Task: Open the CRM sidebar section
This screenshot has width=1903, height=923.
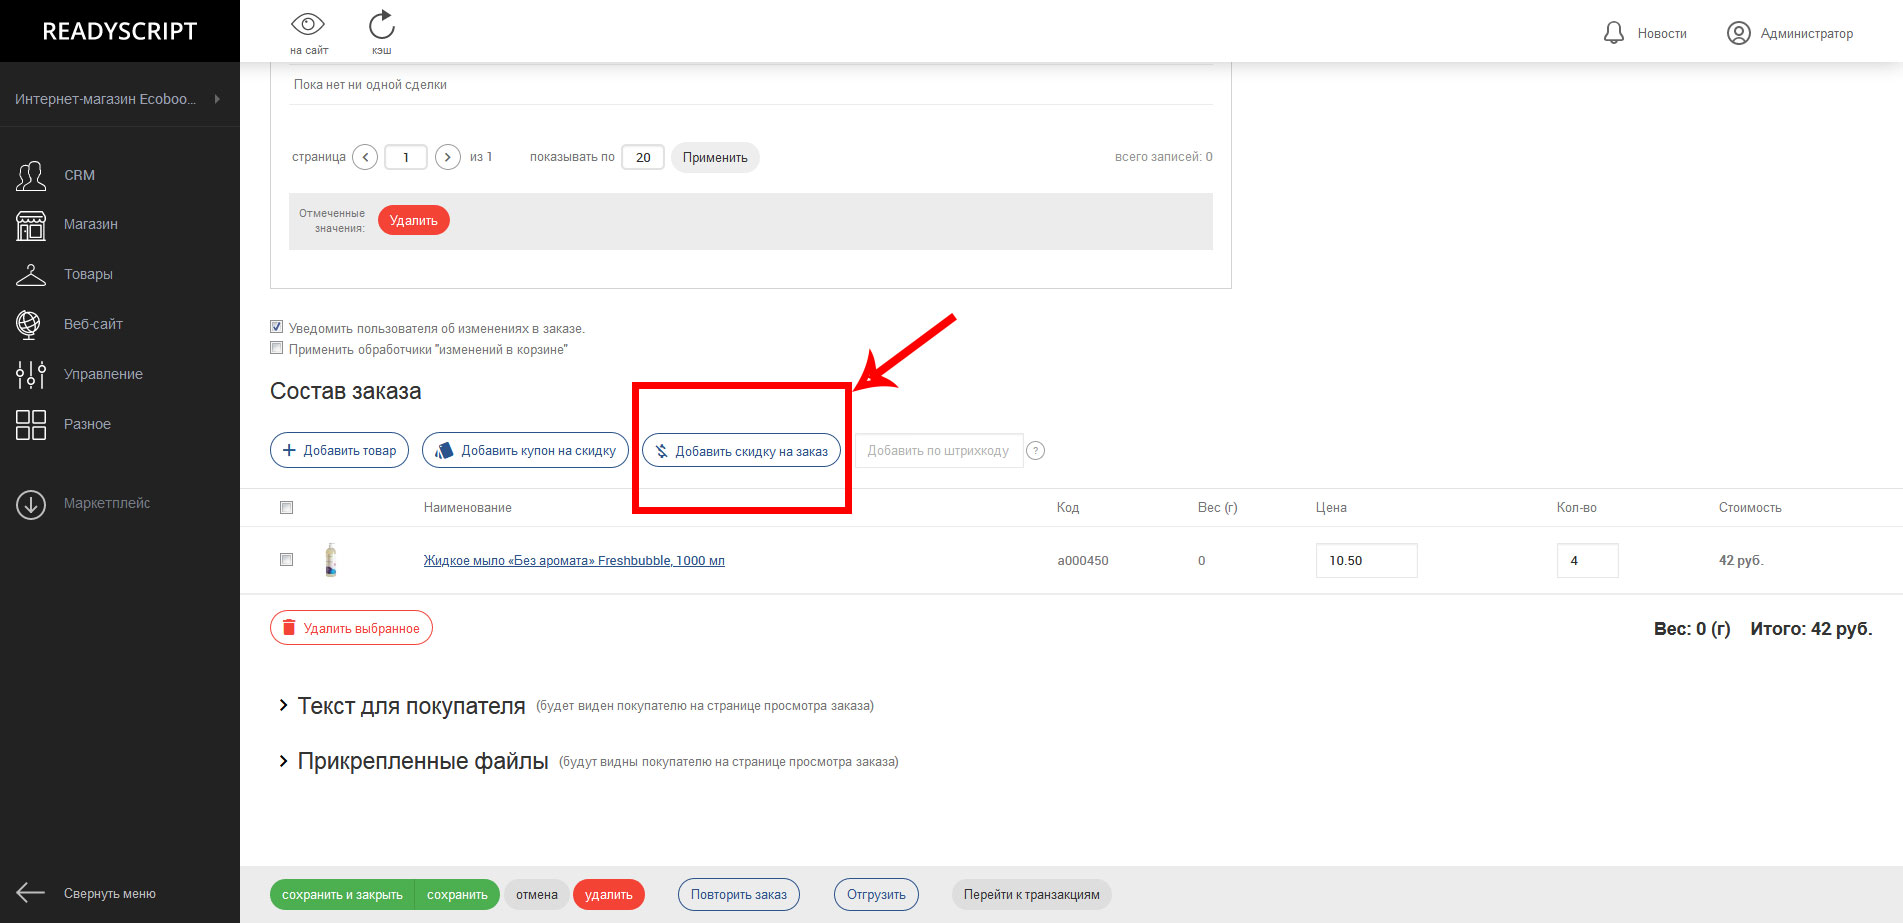Action: point(31,175)
